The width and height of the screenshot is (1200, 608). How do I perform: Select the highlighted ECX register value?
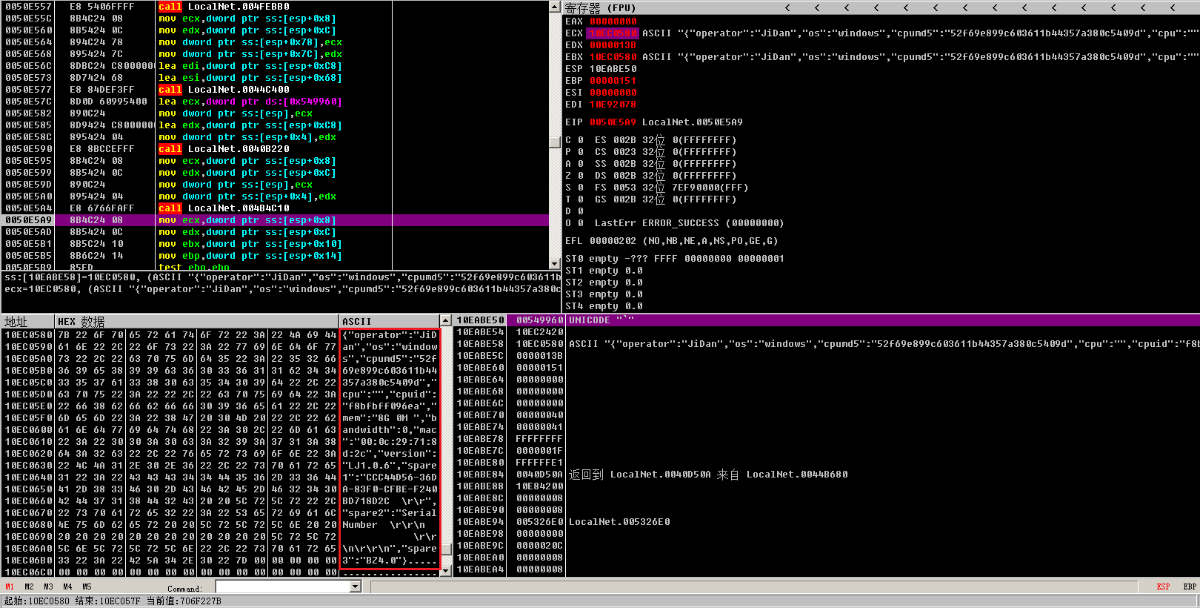point(613,33)
